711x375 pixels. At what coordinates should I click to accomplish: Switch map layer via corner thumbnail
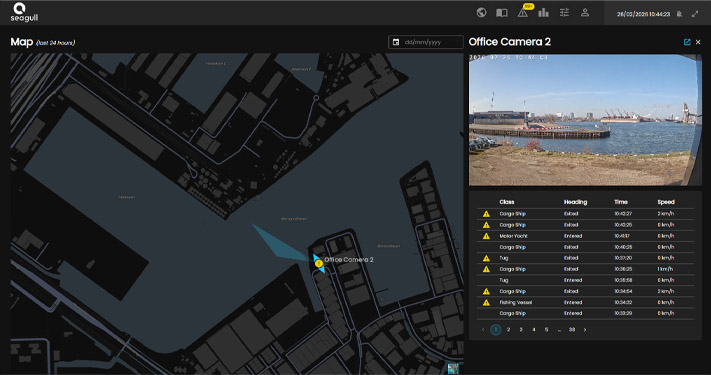pyautogui.click(x=453, y=368)
